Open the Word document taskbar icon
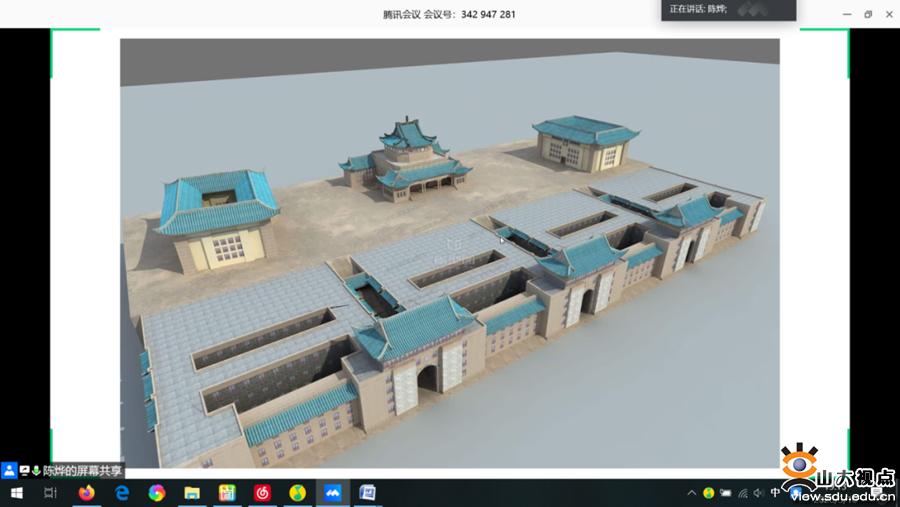The width and height of the screenshot is (900, 507). click(367, 493)
